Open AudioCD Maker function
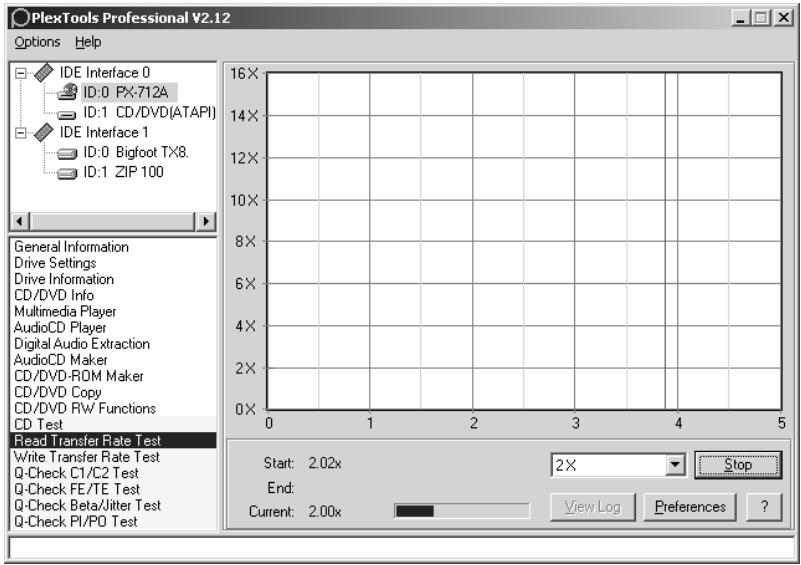 click(x=60, y=360)
